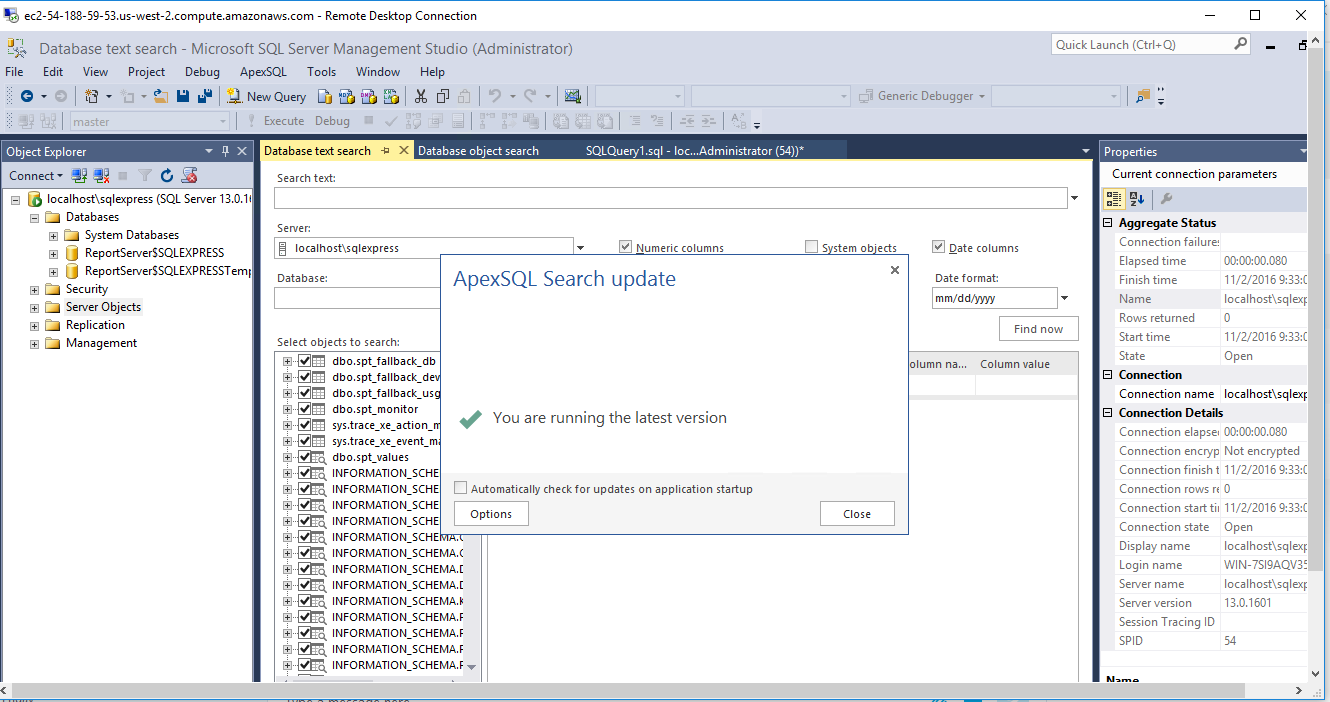The height and width of the screenshot is (702, 1330).
Task: Check the System objects checkbox
Action: 812,247
